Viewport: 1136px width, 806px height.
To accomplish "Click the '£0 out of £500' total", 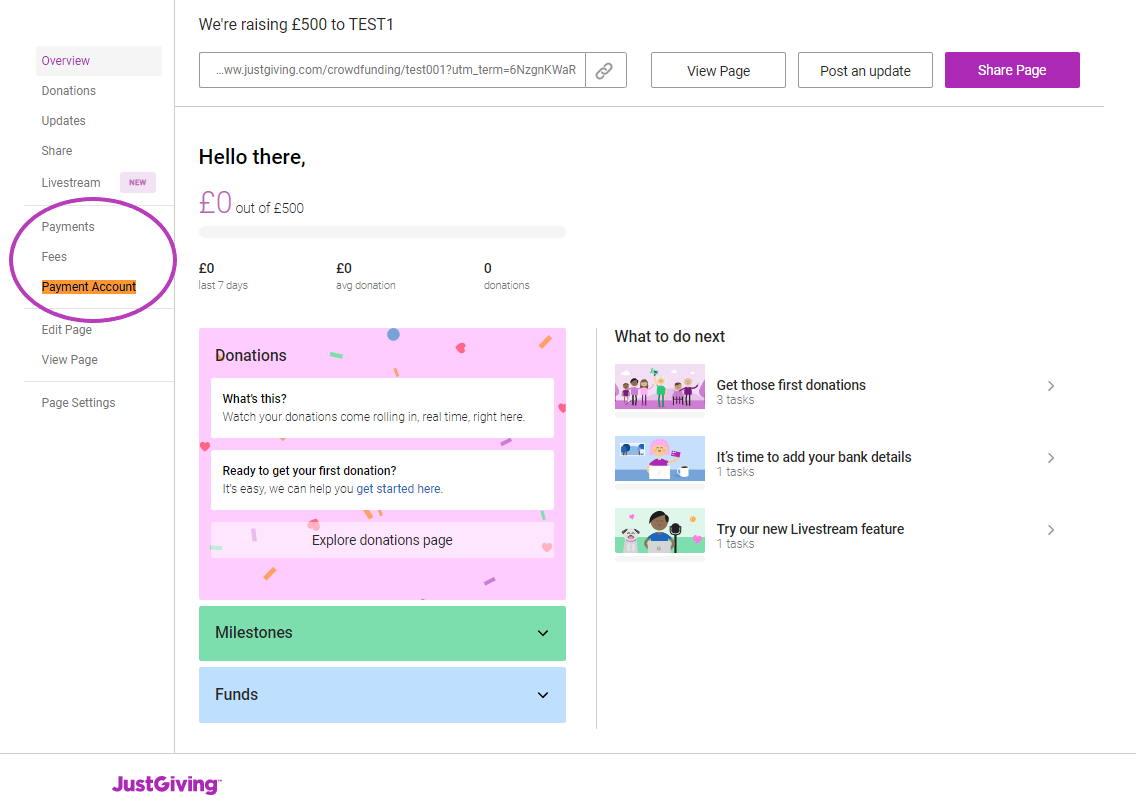I will [x=251, y=203].
